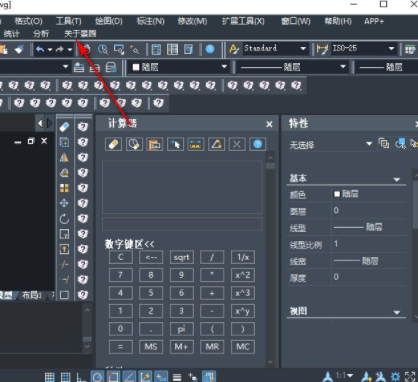
Task: Open the ISO-25 dimension style dropdown
Action: (391, 49)
